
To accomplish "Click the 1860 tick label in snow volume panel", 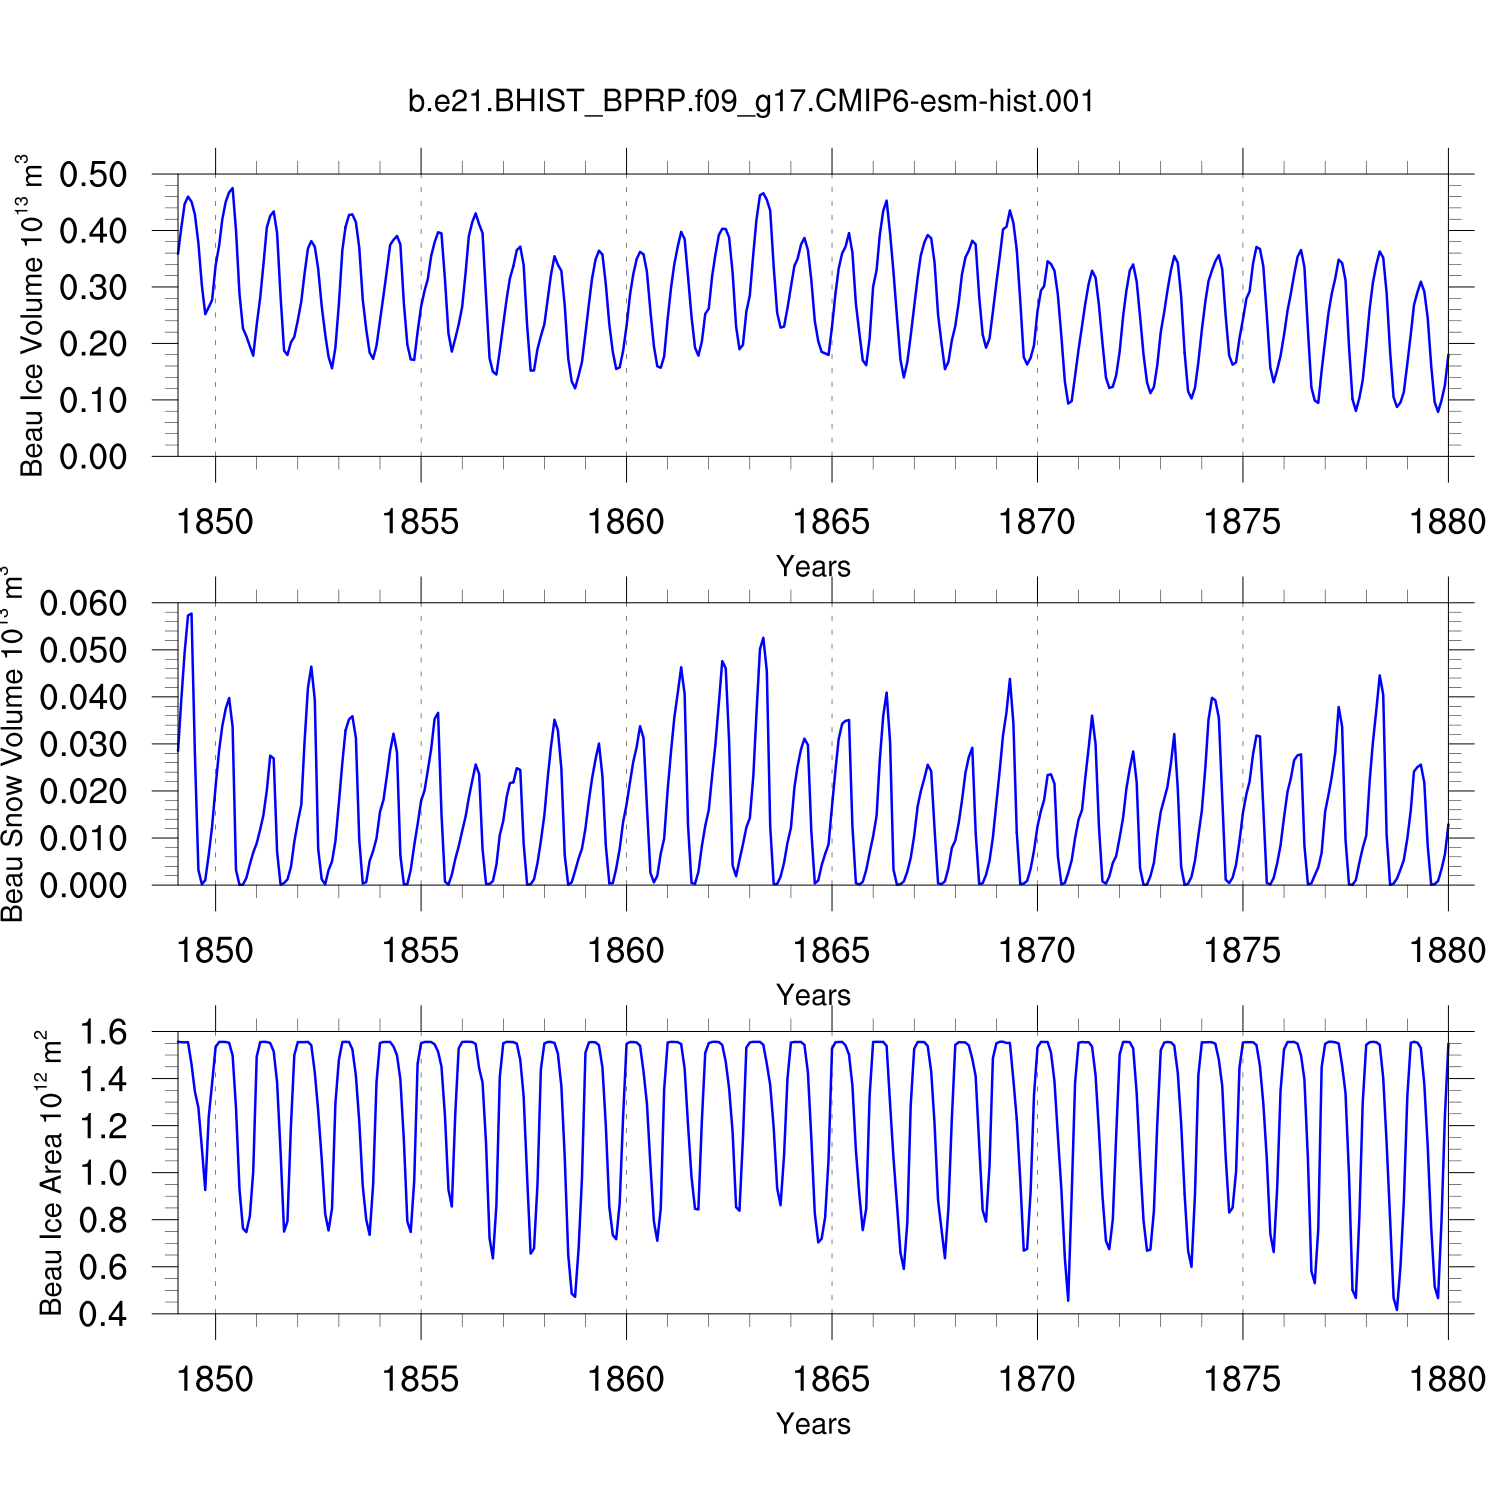I will point(626,951).
